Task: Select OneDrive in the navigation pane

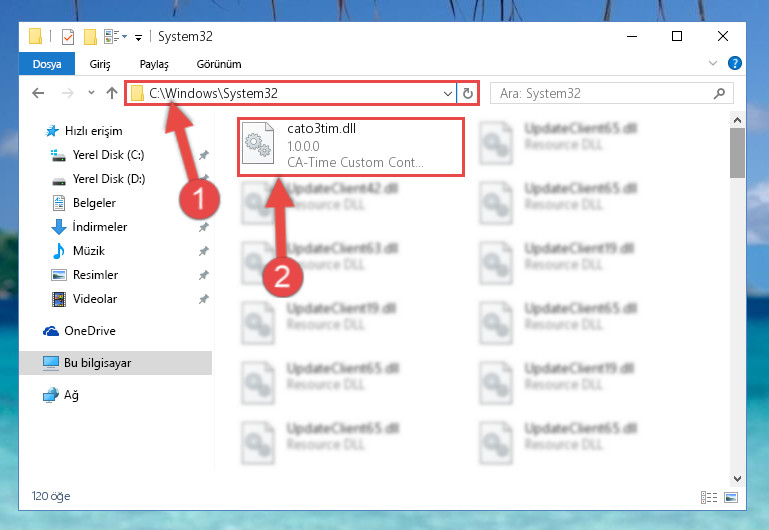Action: [x=79, y=331]
